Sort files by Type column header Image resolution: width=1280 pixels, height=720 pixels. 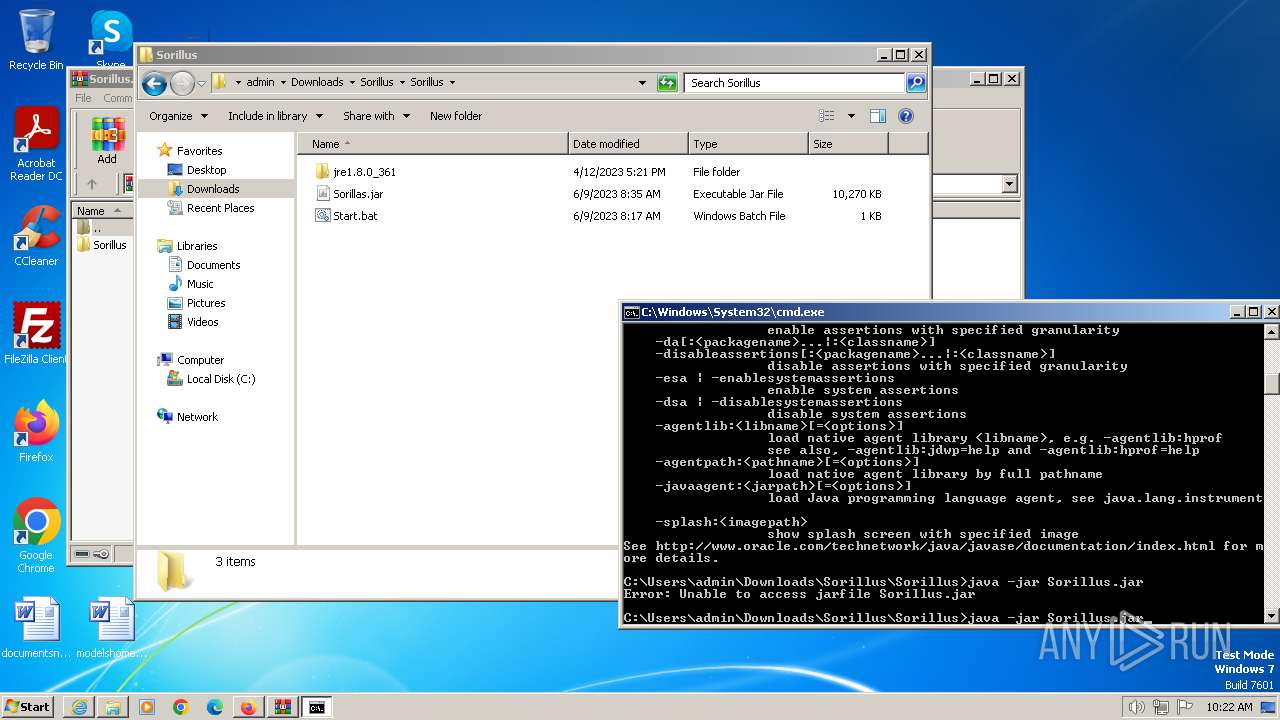pos(748,144)
